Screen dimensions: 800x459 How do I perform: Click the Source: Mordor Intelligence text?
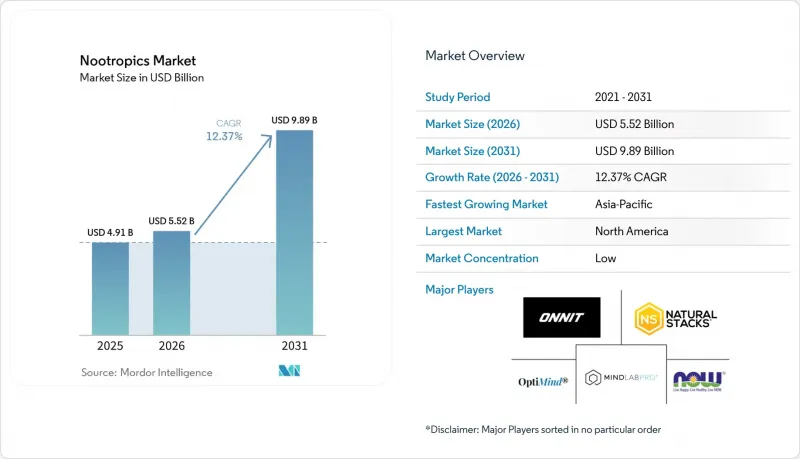click(x=146, y=372)
